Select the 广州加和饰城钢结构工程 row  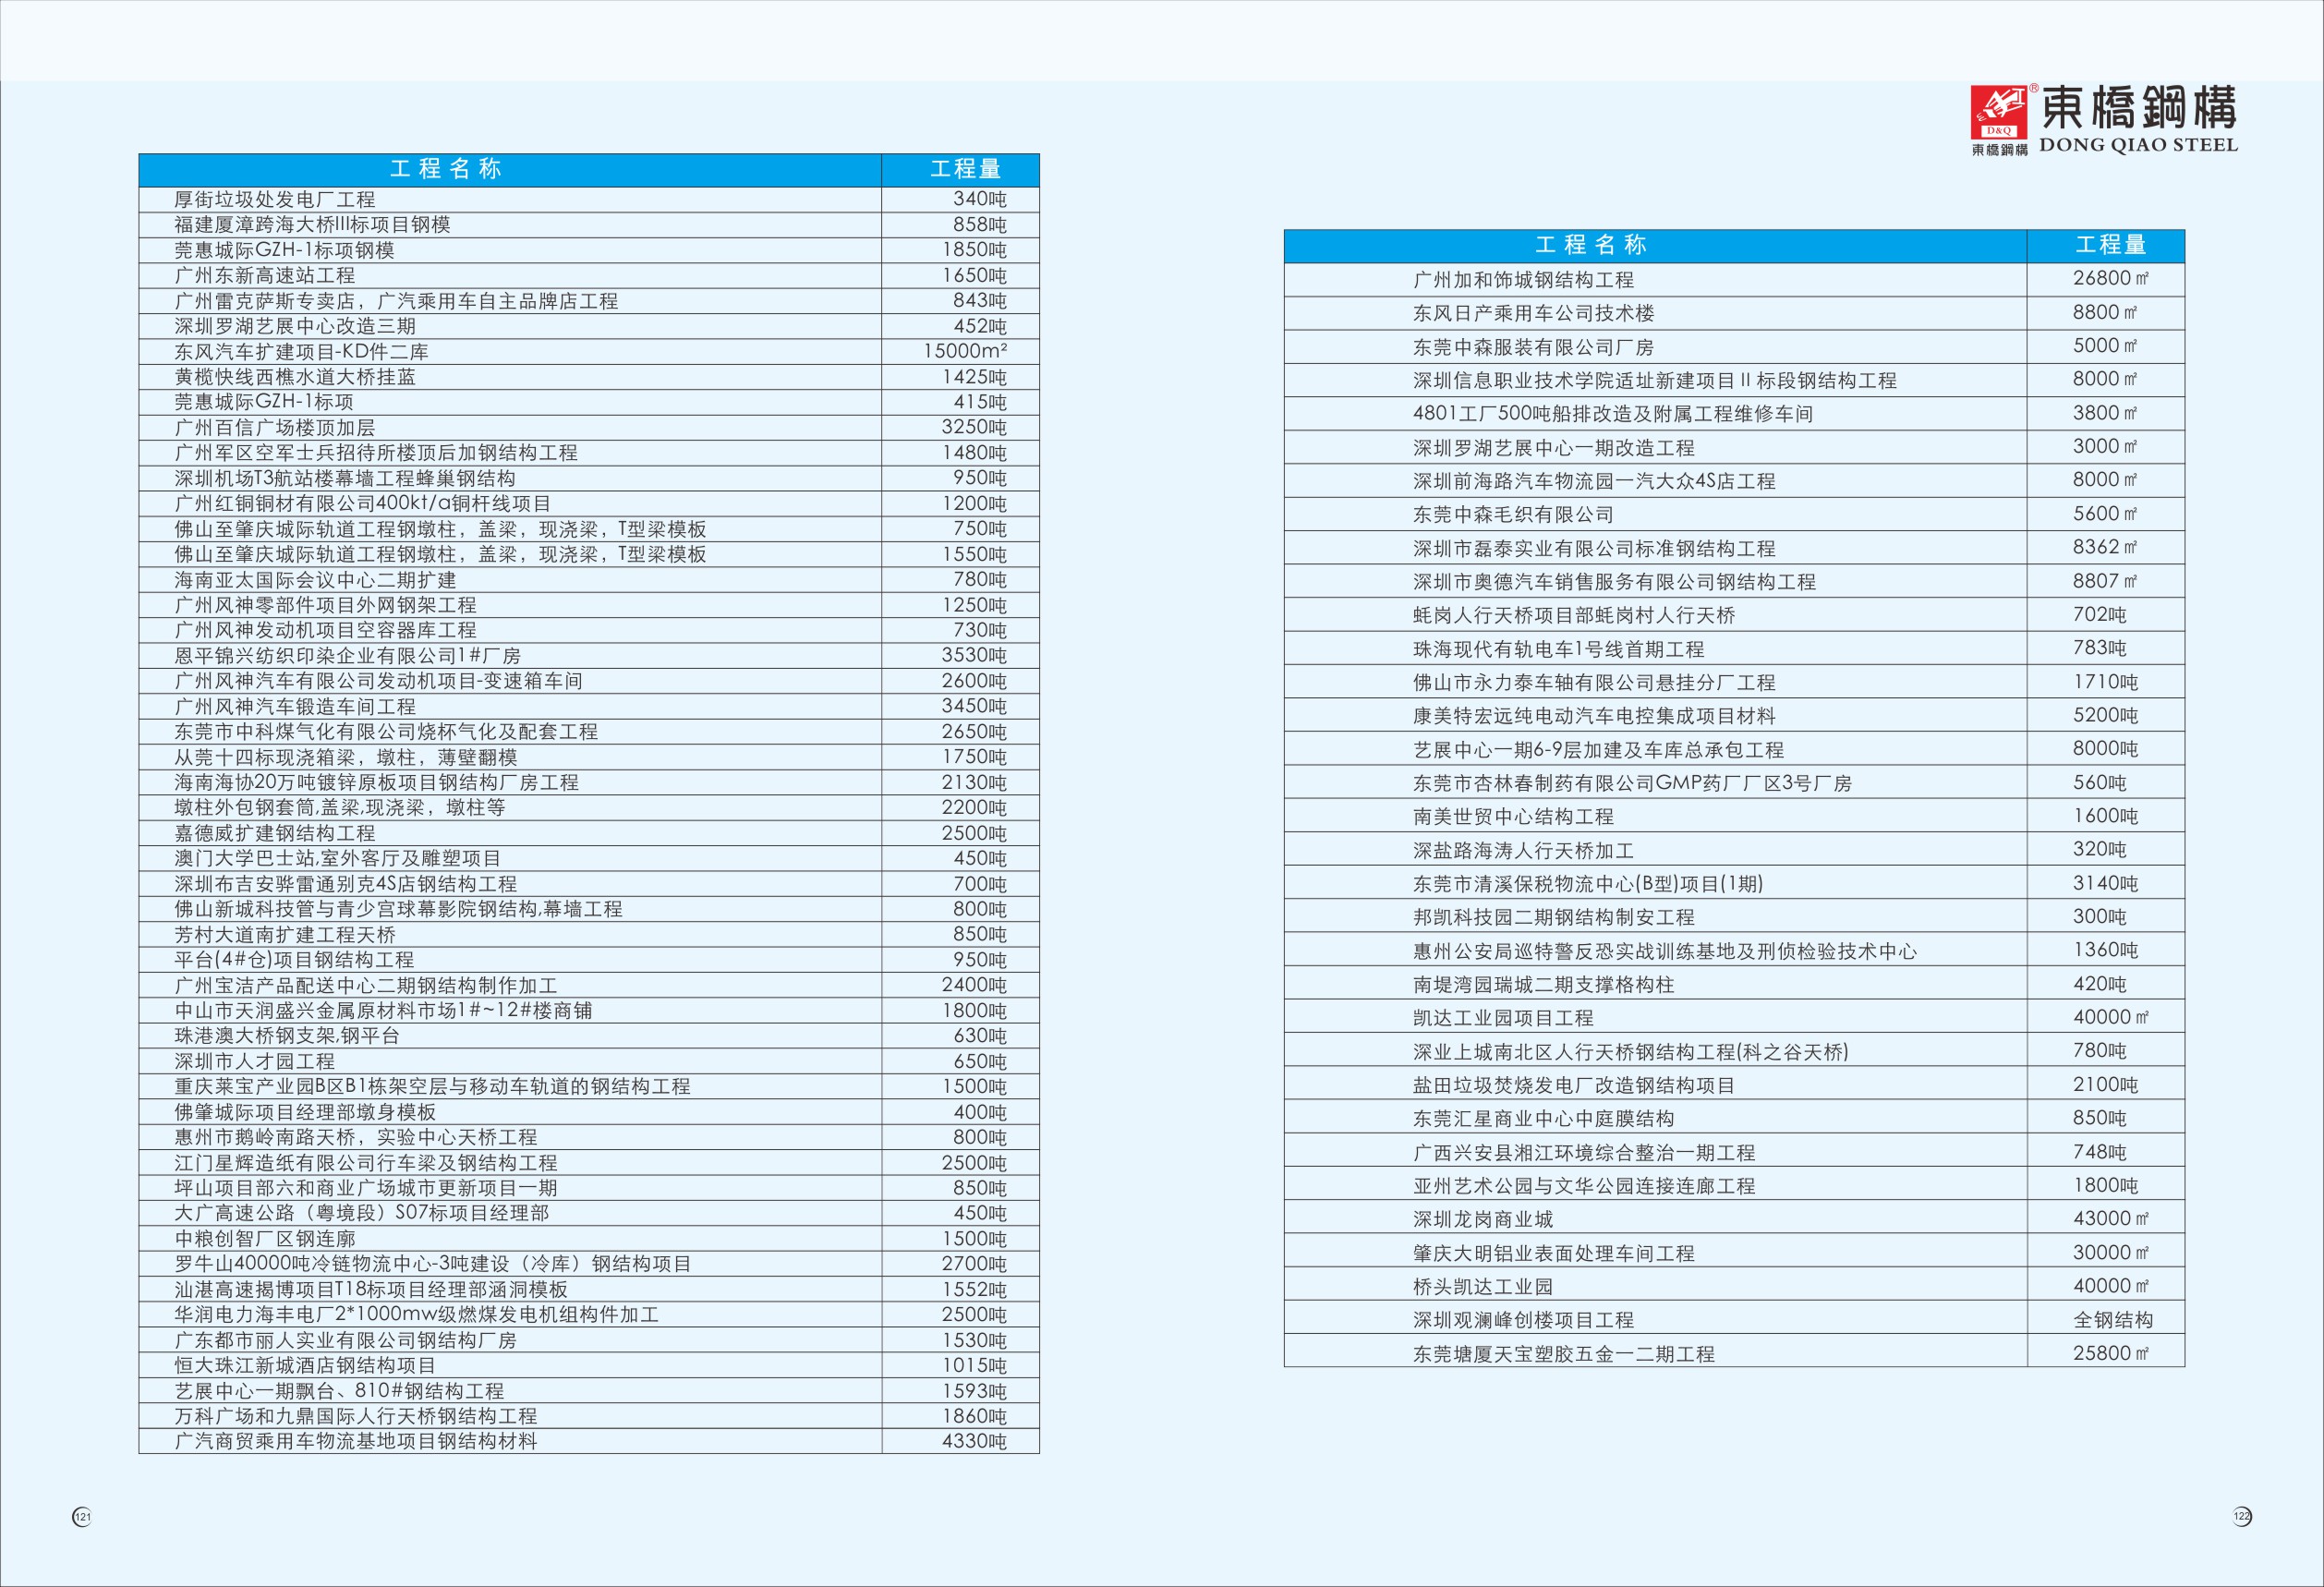click(1523, 280)
